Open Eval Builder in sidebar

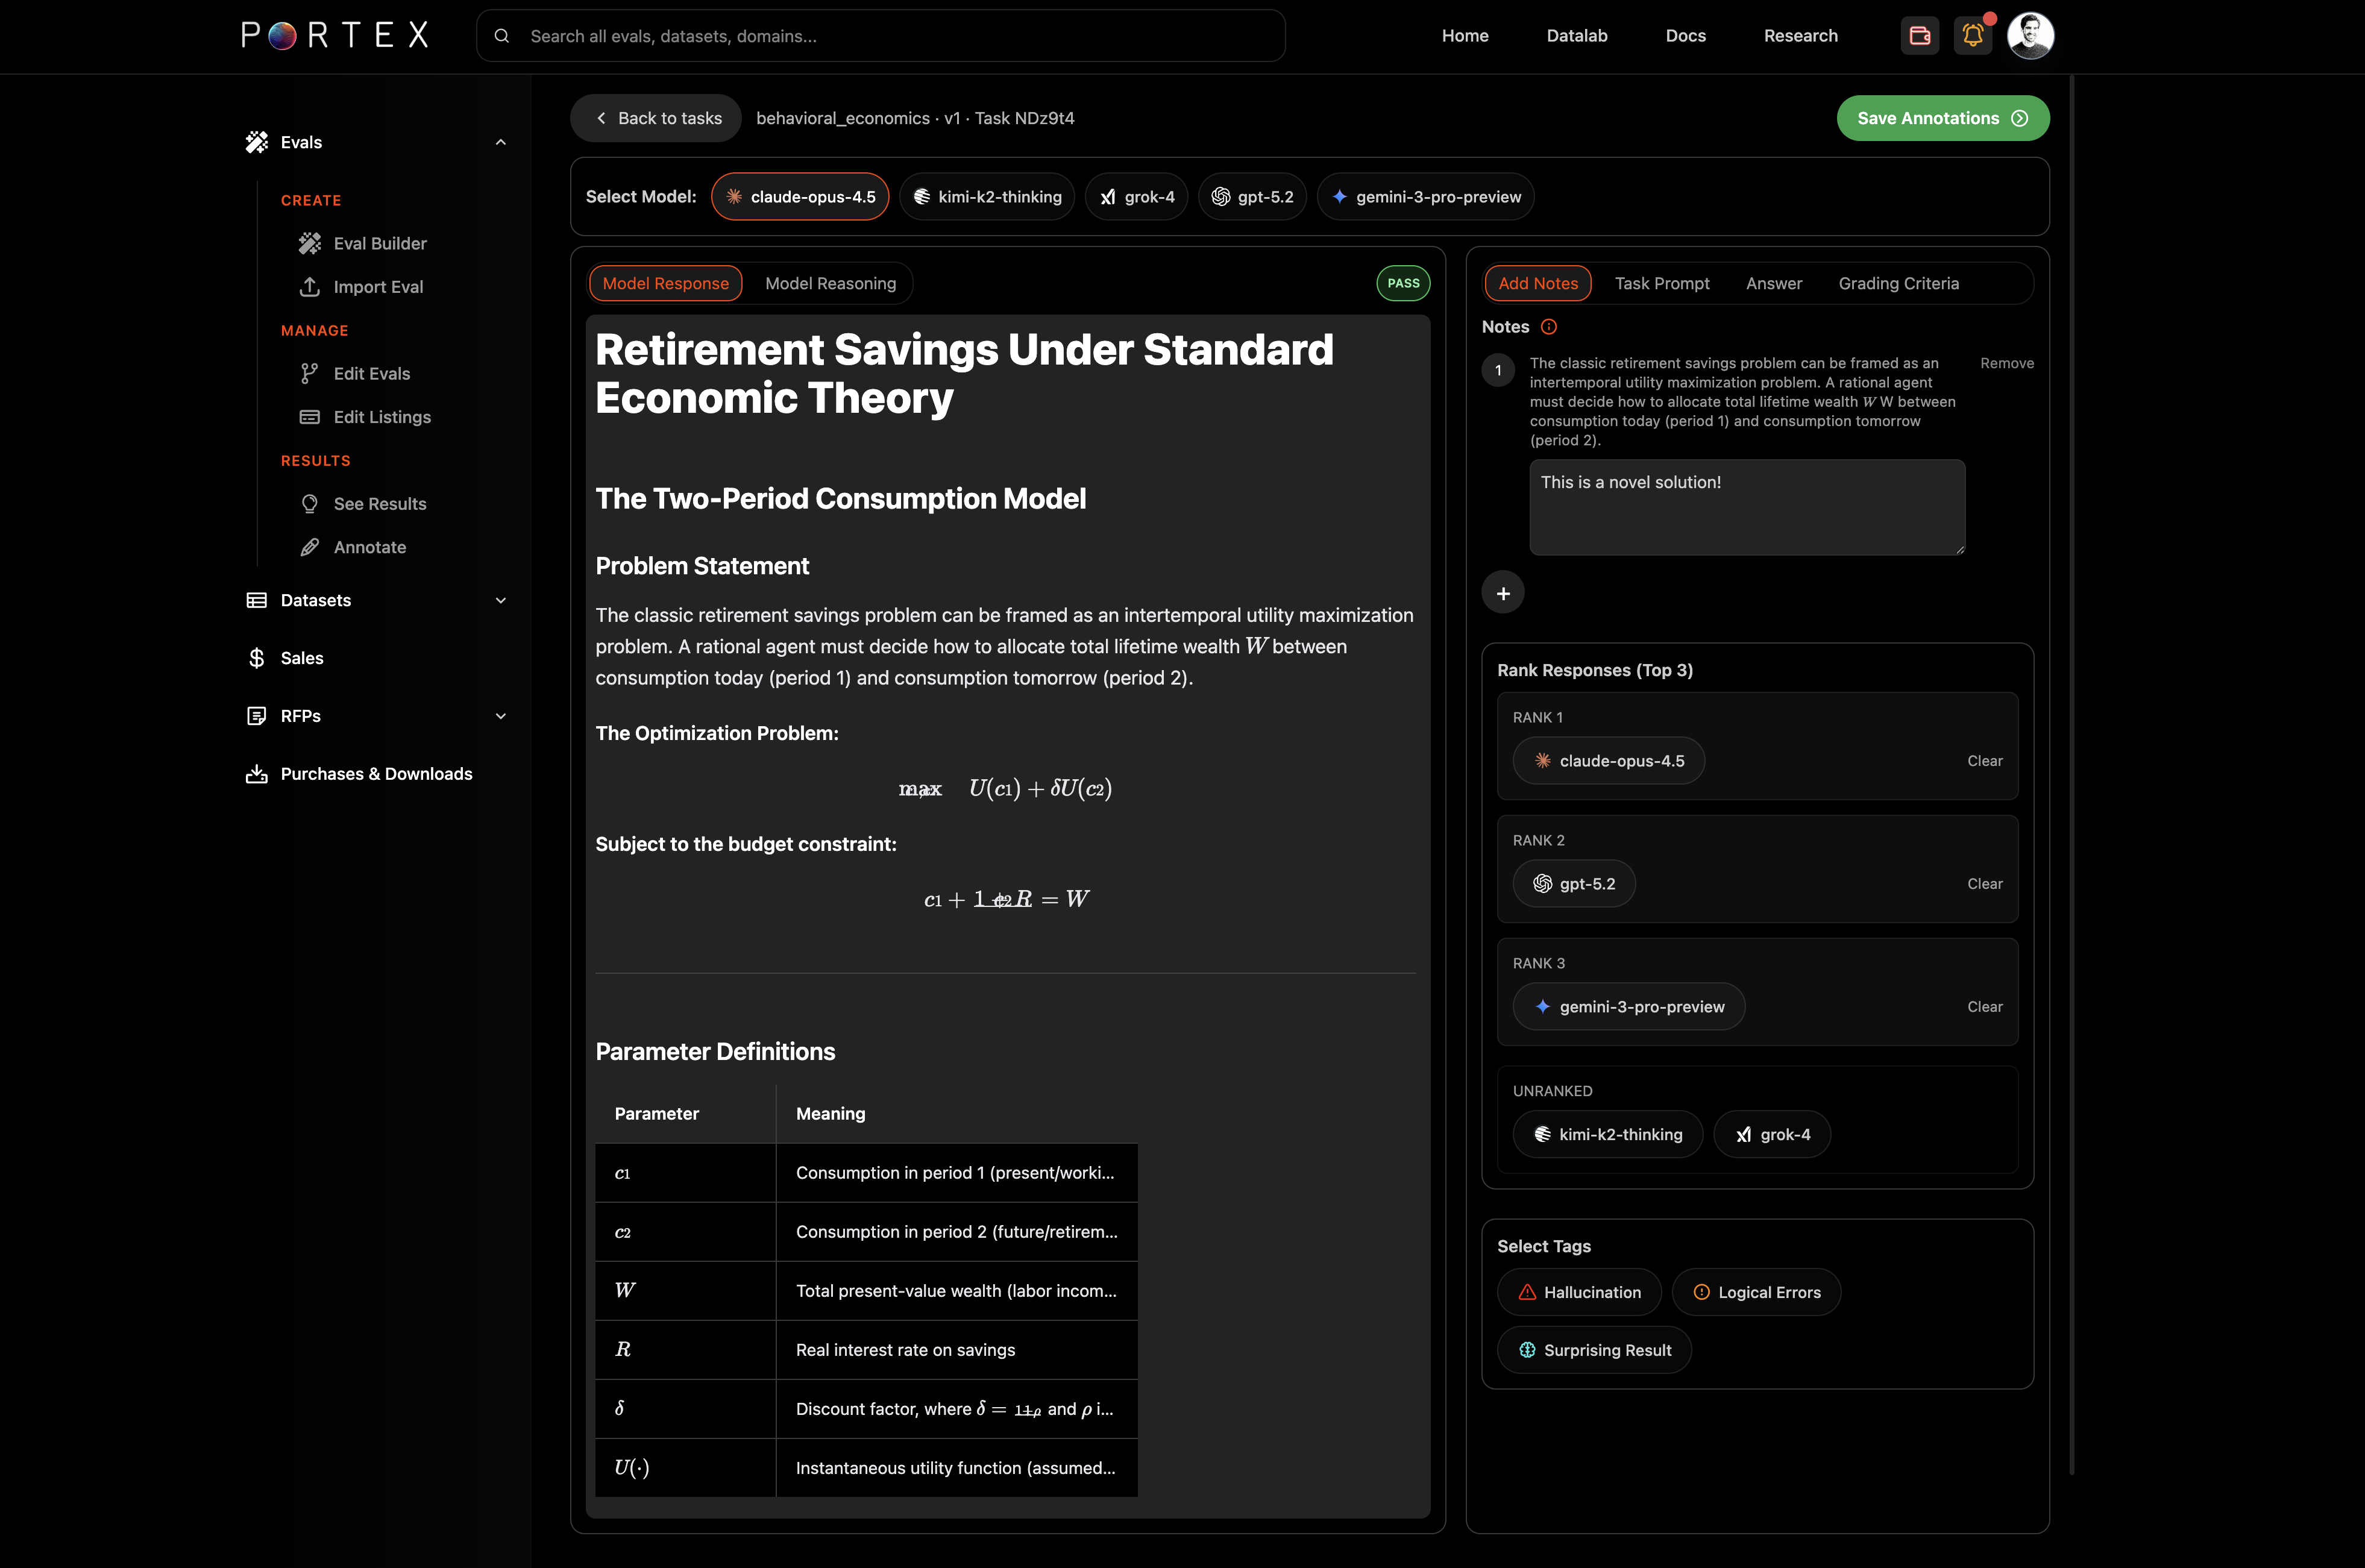point(379,243)
